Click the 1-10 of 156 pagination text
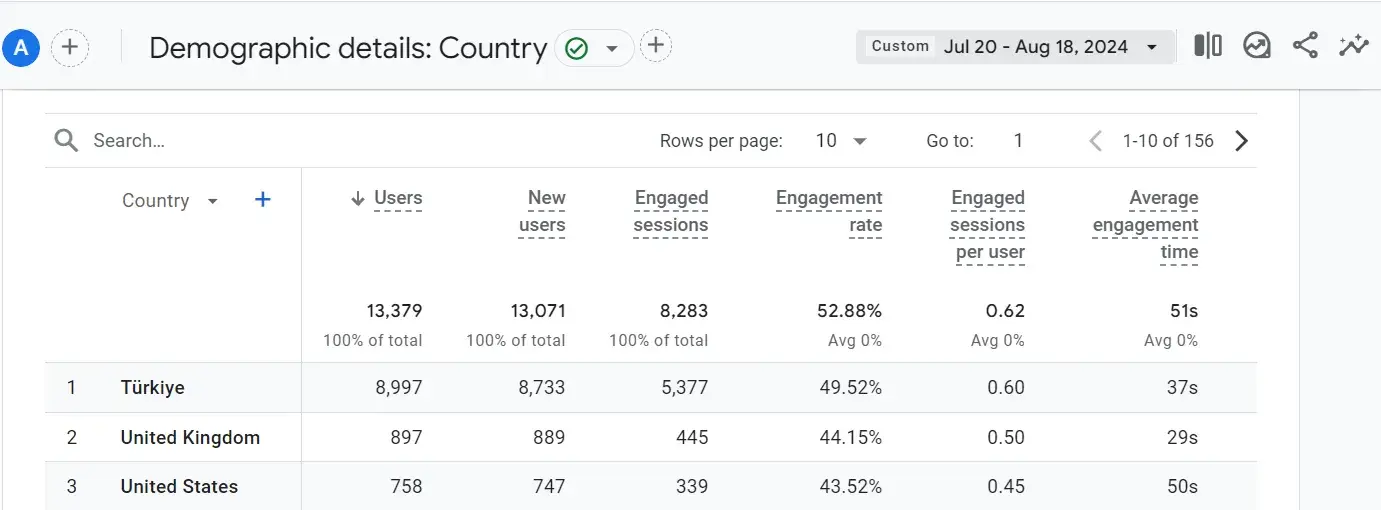The width and height of the screenshot is (1381, 510). click(x=1168, y=141)
